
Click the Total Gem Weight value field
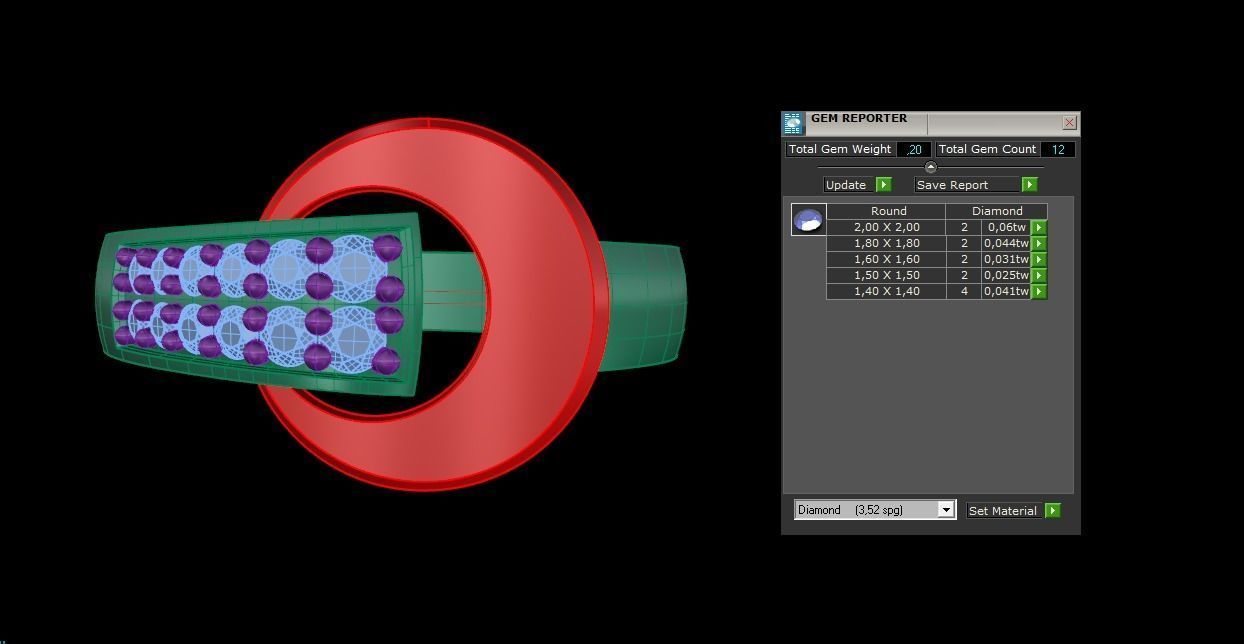[913, 150]
